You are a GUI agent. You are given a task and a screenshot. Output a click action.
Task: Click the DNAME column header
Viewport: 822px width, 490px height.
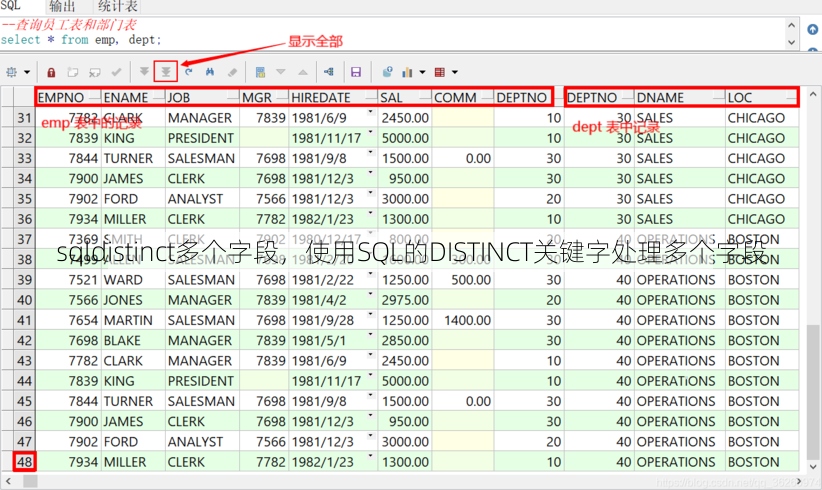click(x=680, y=97)
